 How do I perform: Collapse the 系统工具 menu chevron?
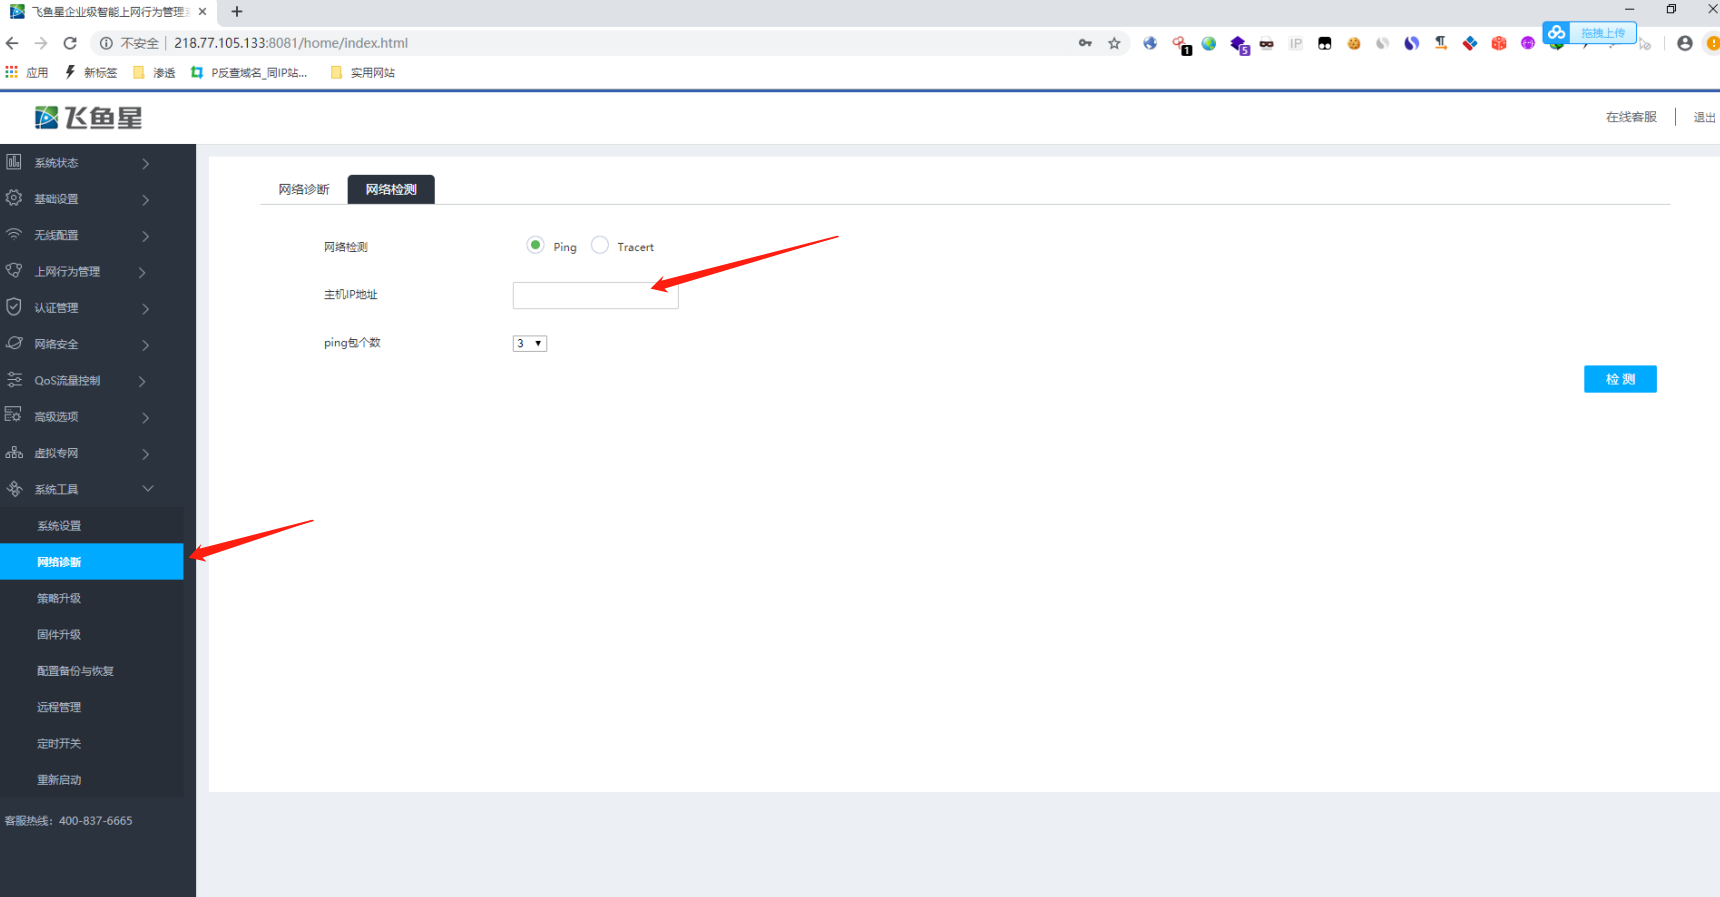coord(148,489)
